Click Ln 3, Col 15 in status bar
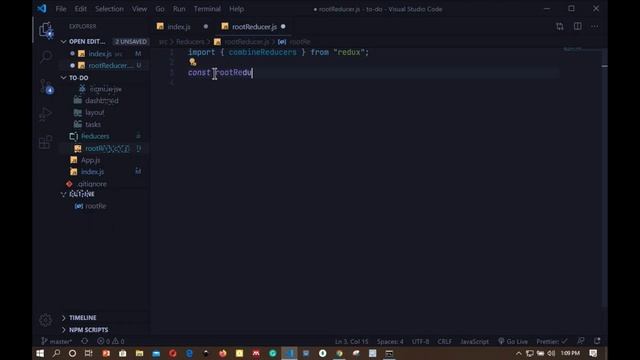 point(351,341)
